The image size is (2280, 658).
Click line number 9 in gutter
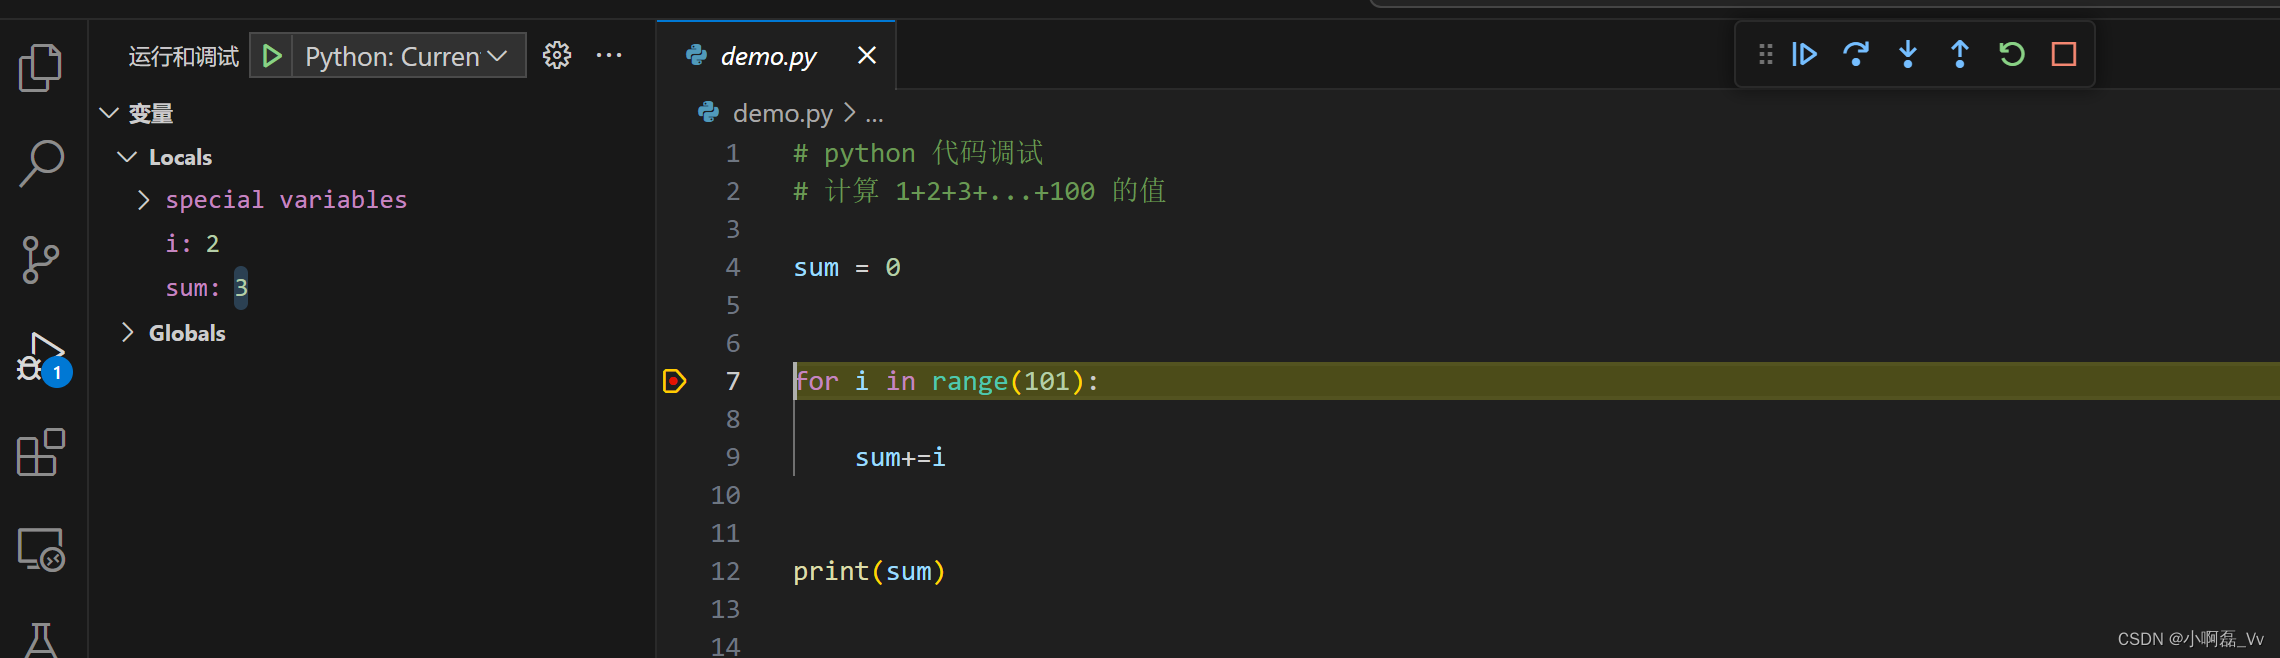coord(733,457)
